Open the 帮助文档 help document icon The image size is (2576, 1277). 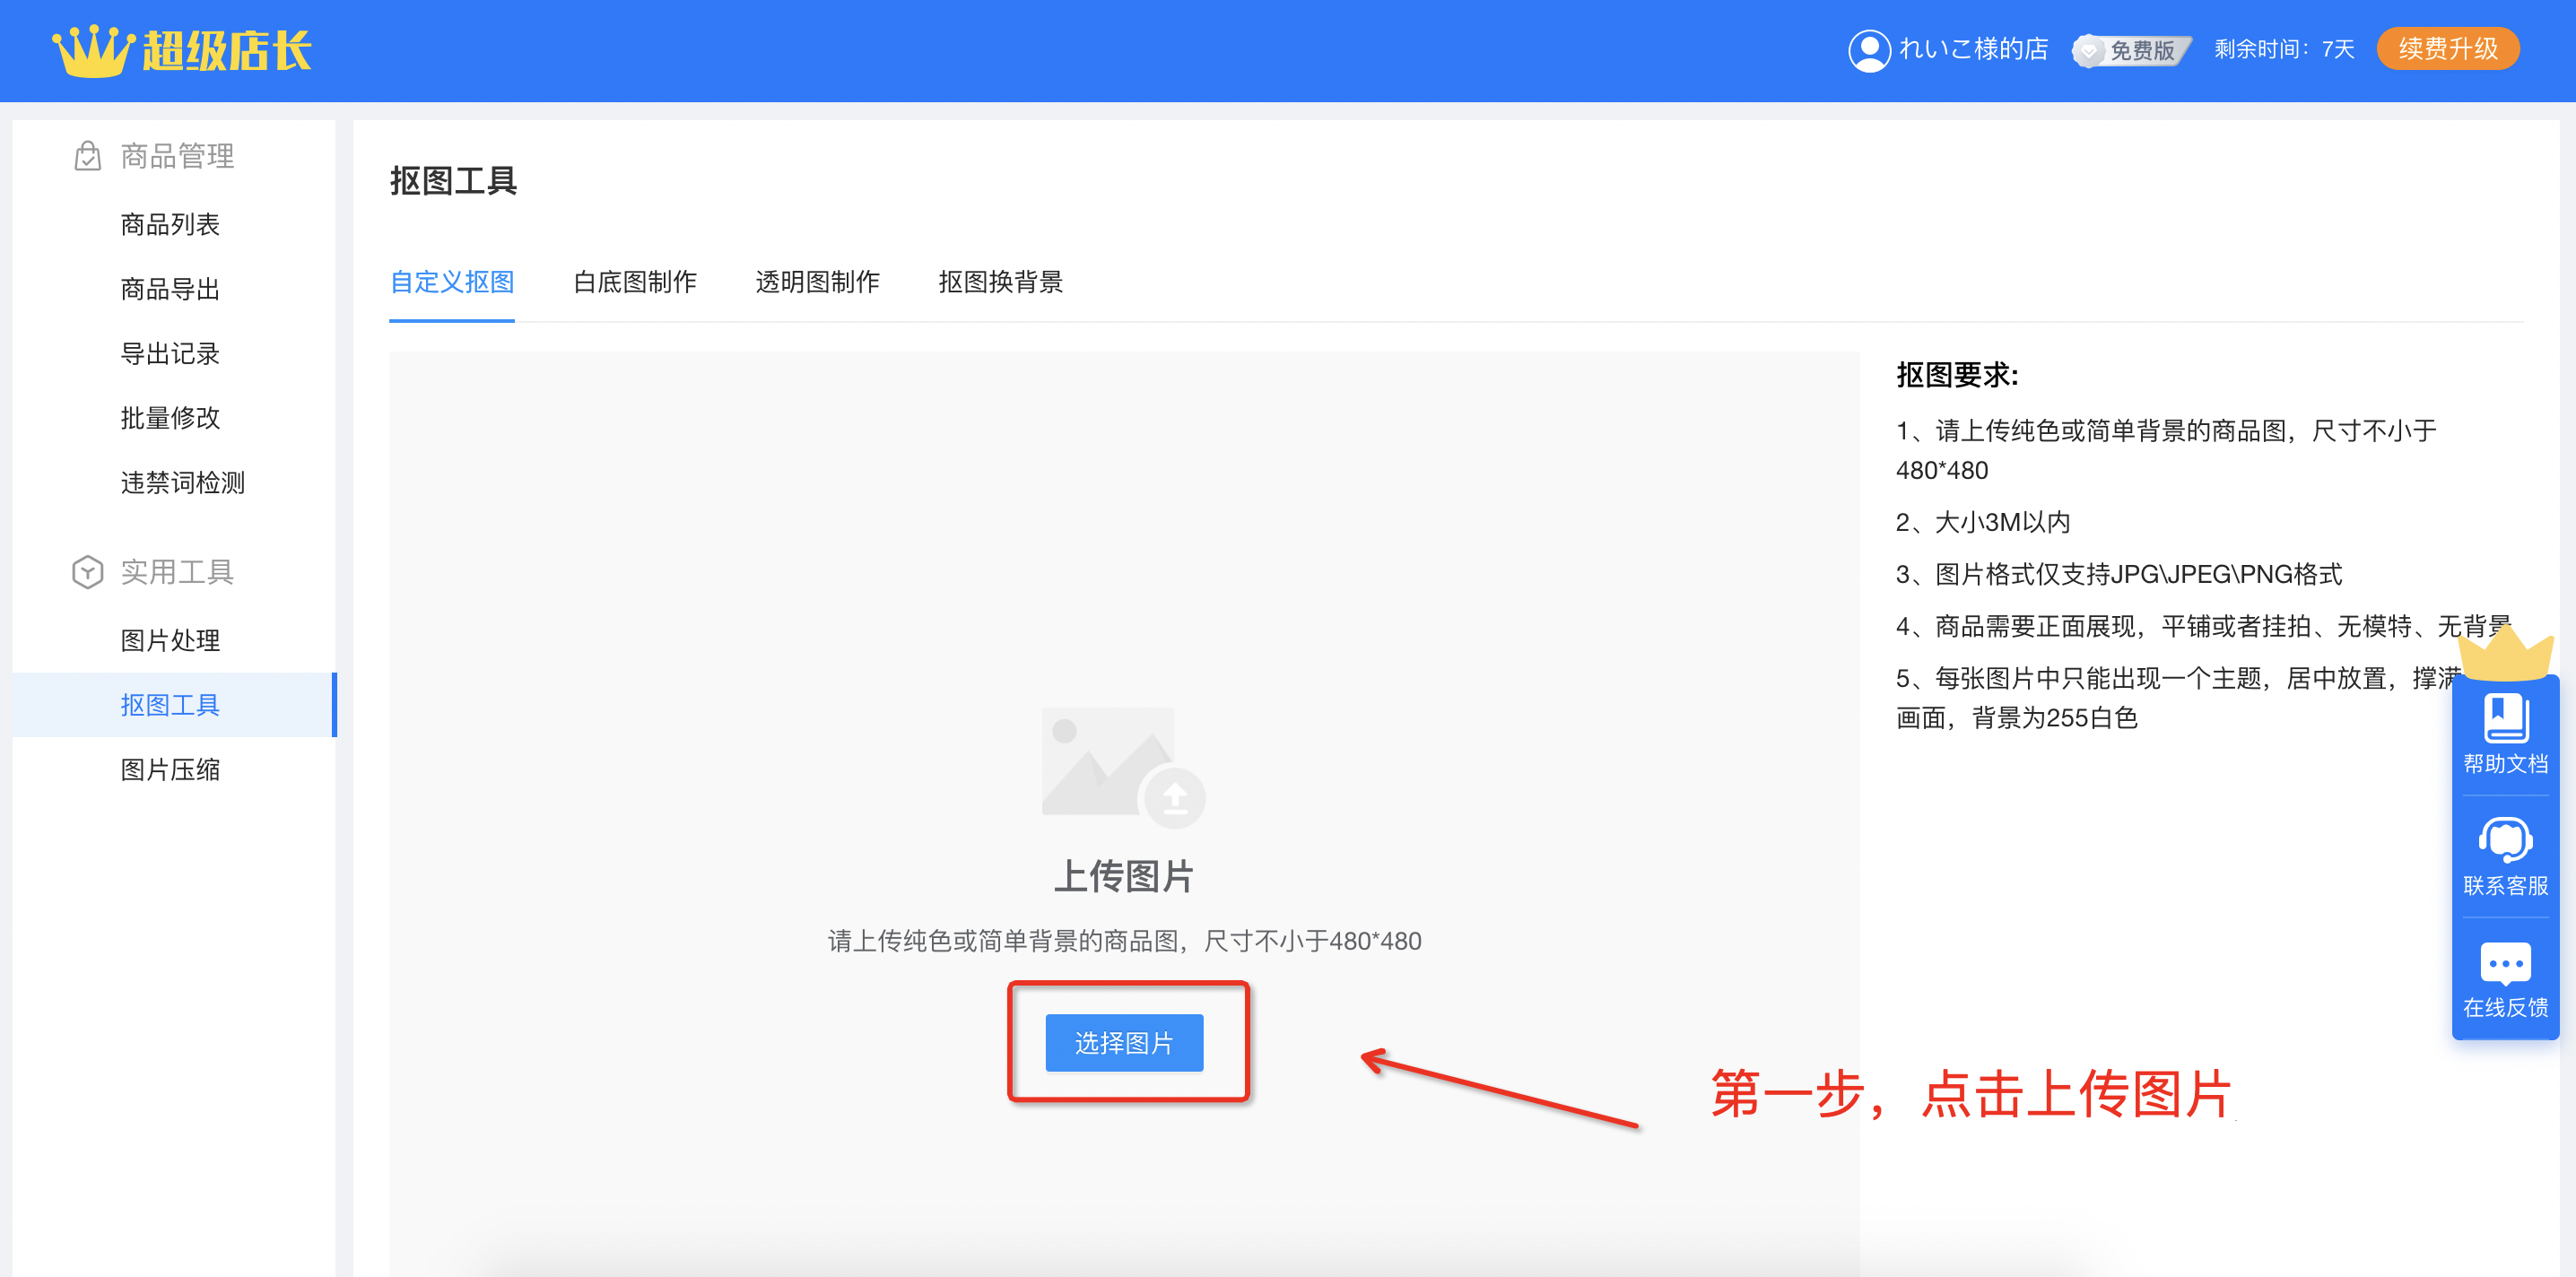(2506, 719)
